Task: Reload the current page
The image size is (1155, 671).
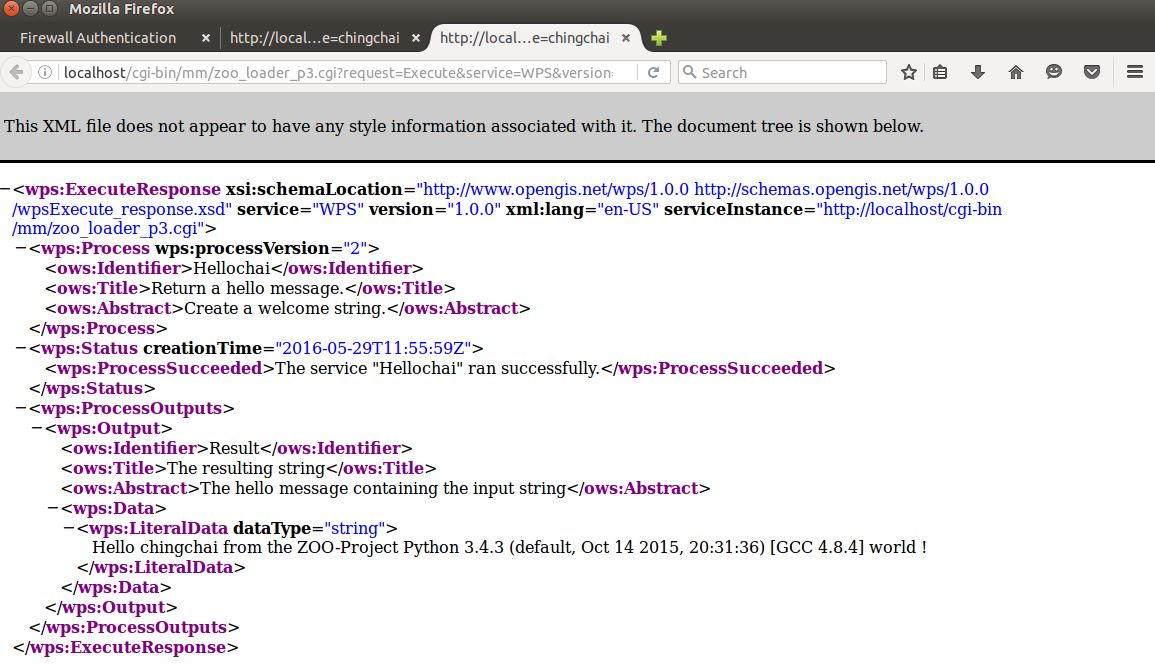Action: coord(653,72)
